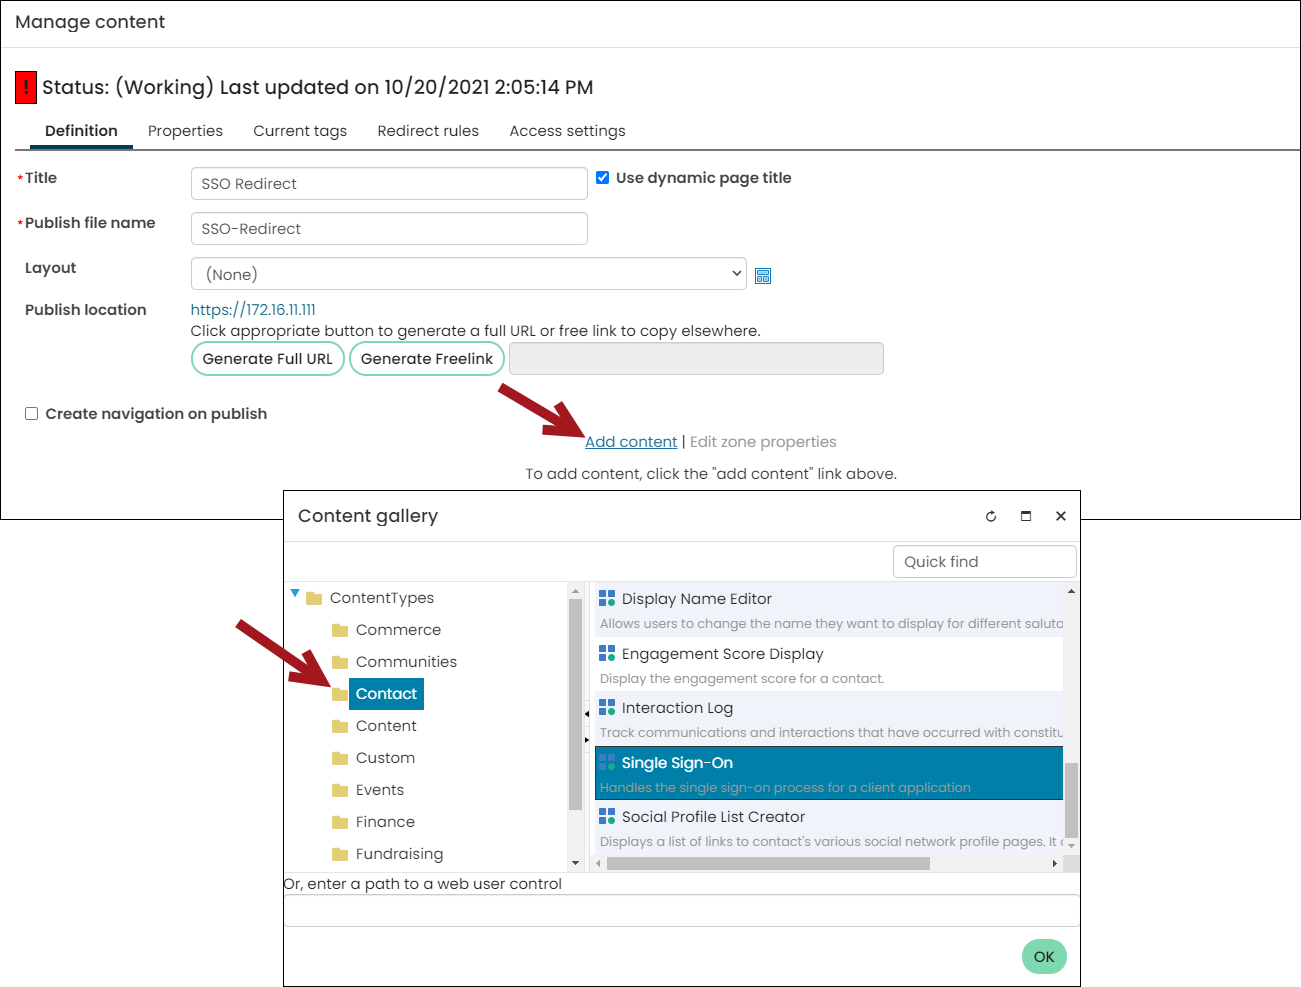Image resolution: width=1301 pixels, height=987 pixels.
Task: Click the Interaction Log item icon
Action: (x=607, y=707)
